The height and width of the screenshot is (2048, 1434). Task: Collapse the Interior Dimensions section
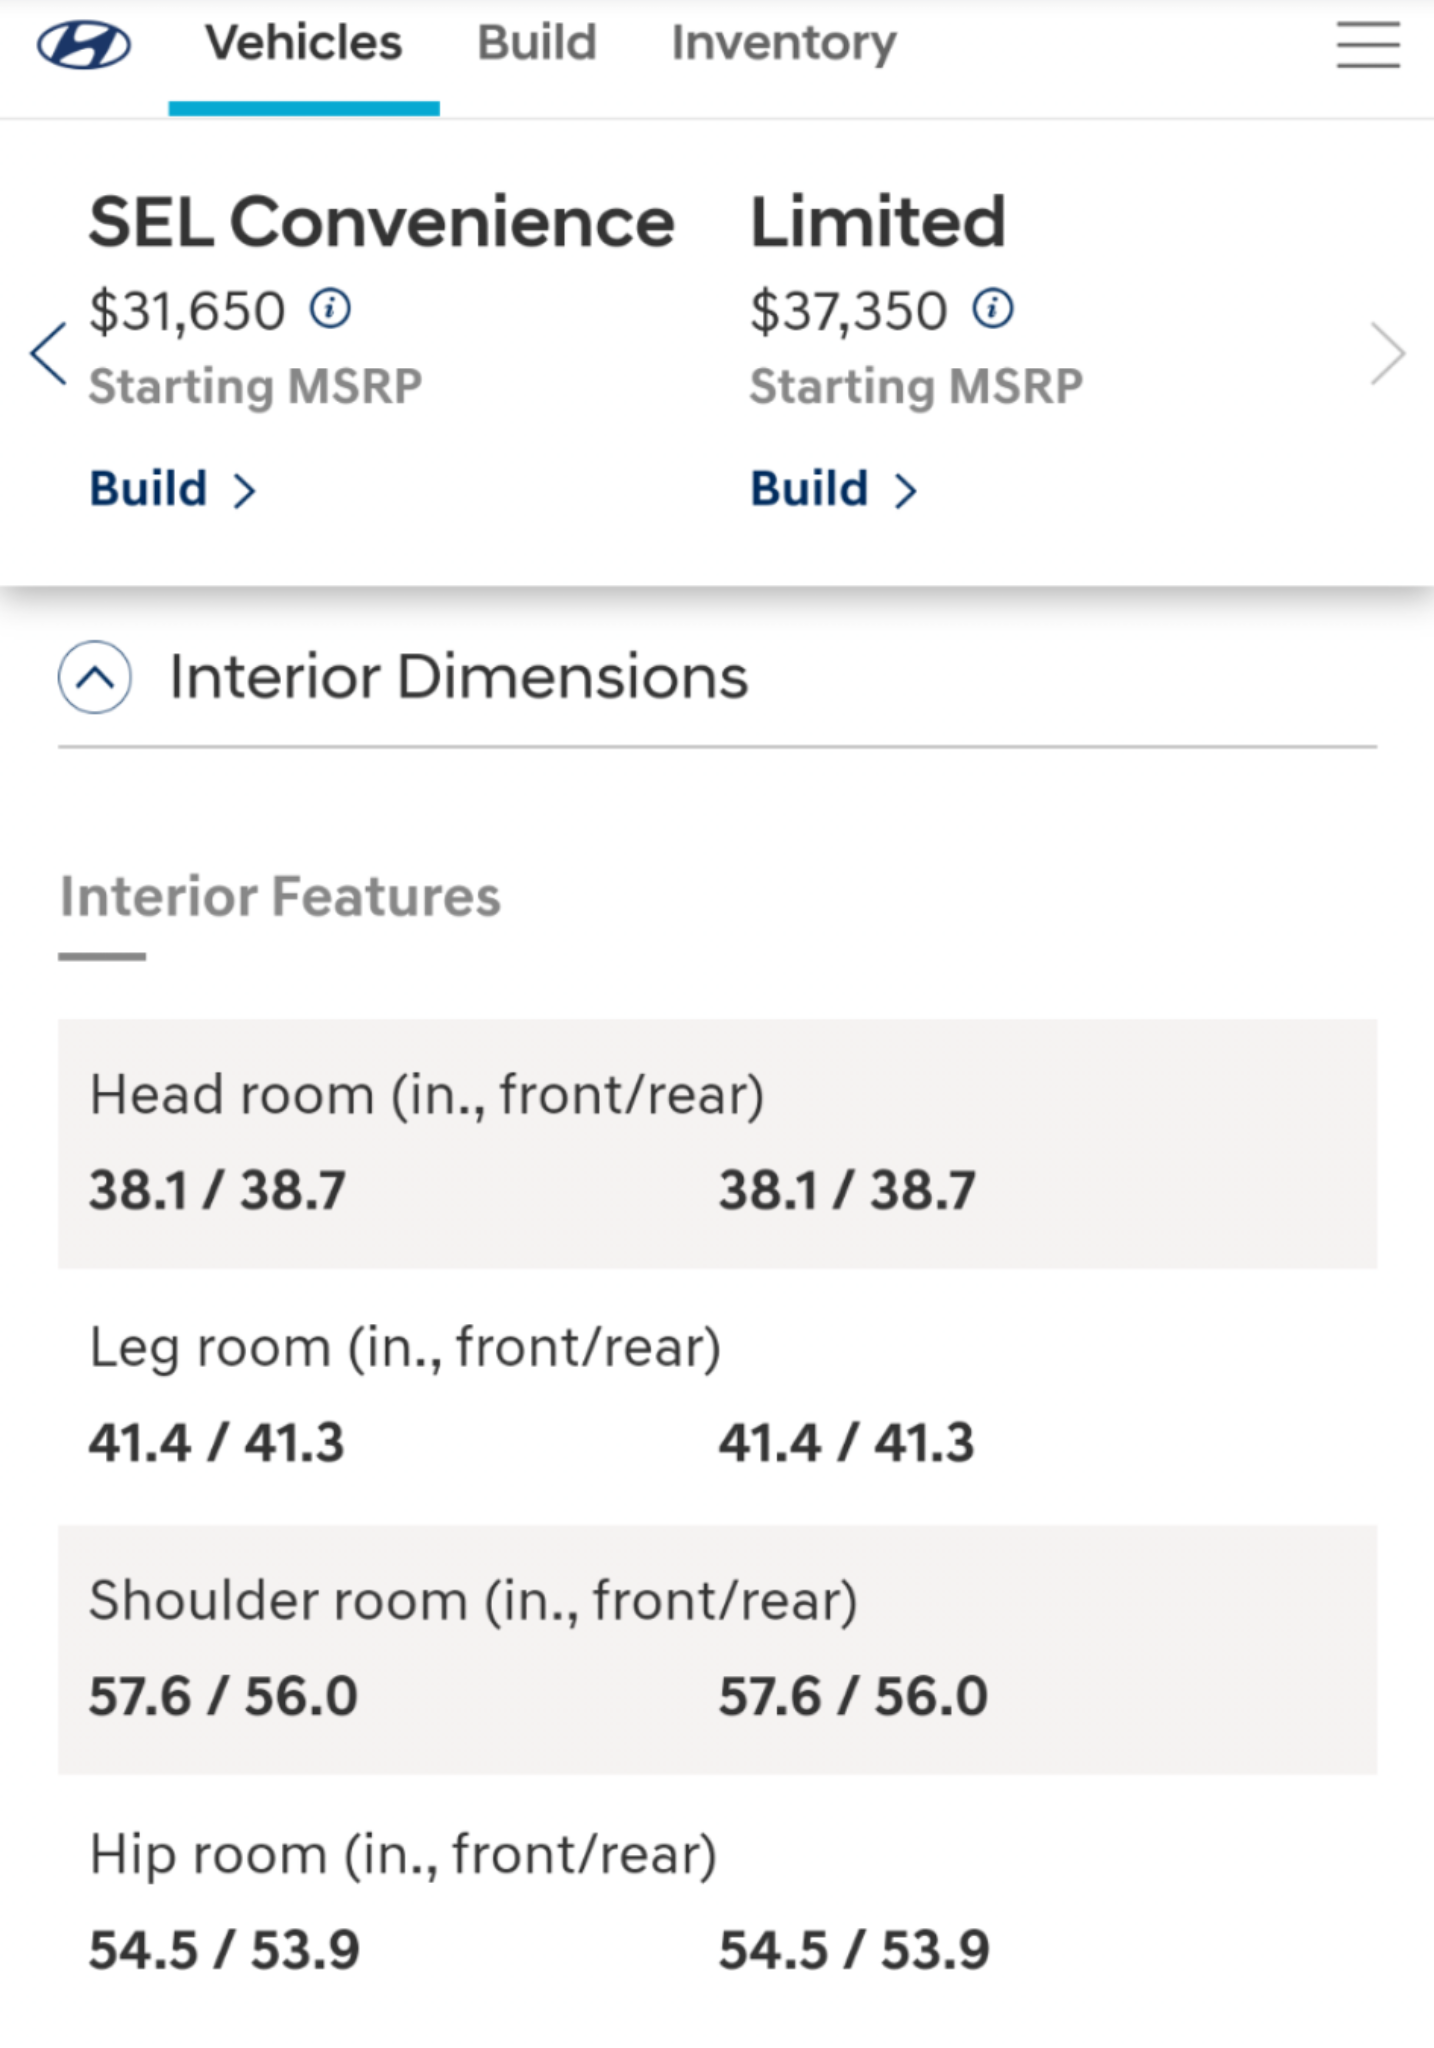tap(95, 677)
